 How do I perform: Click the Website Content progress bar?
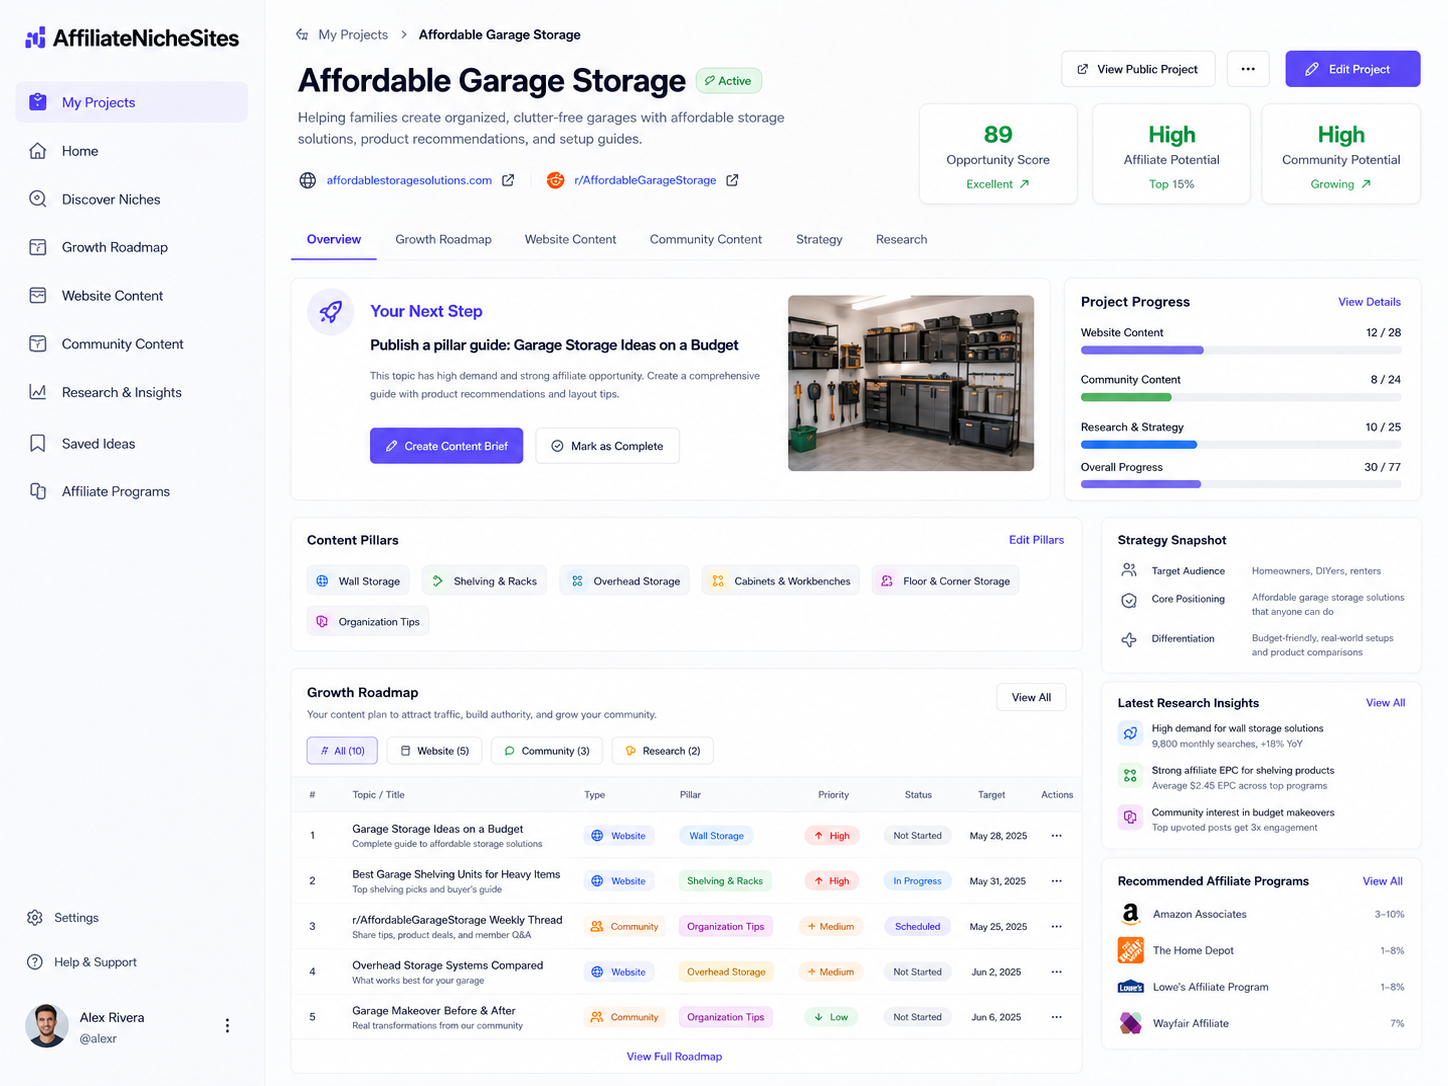coord(1240,350)
